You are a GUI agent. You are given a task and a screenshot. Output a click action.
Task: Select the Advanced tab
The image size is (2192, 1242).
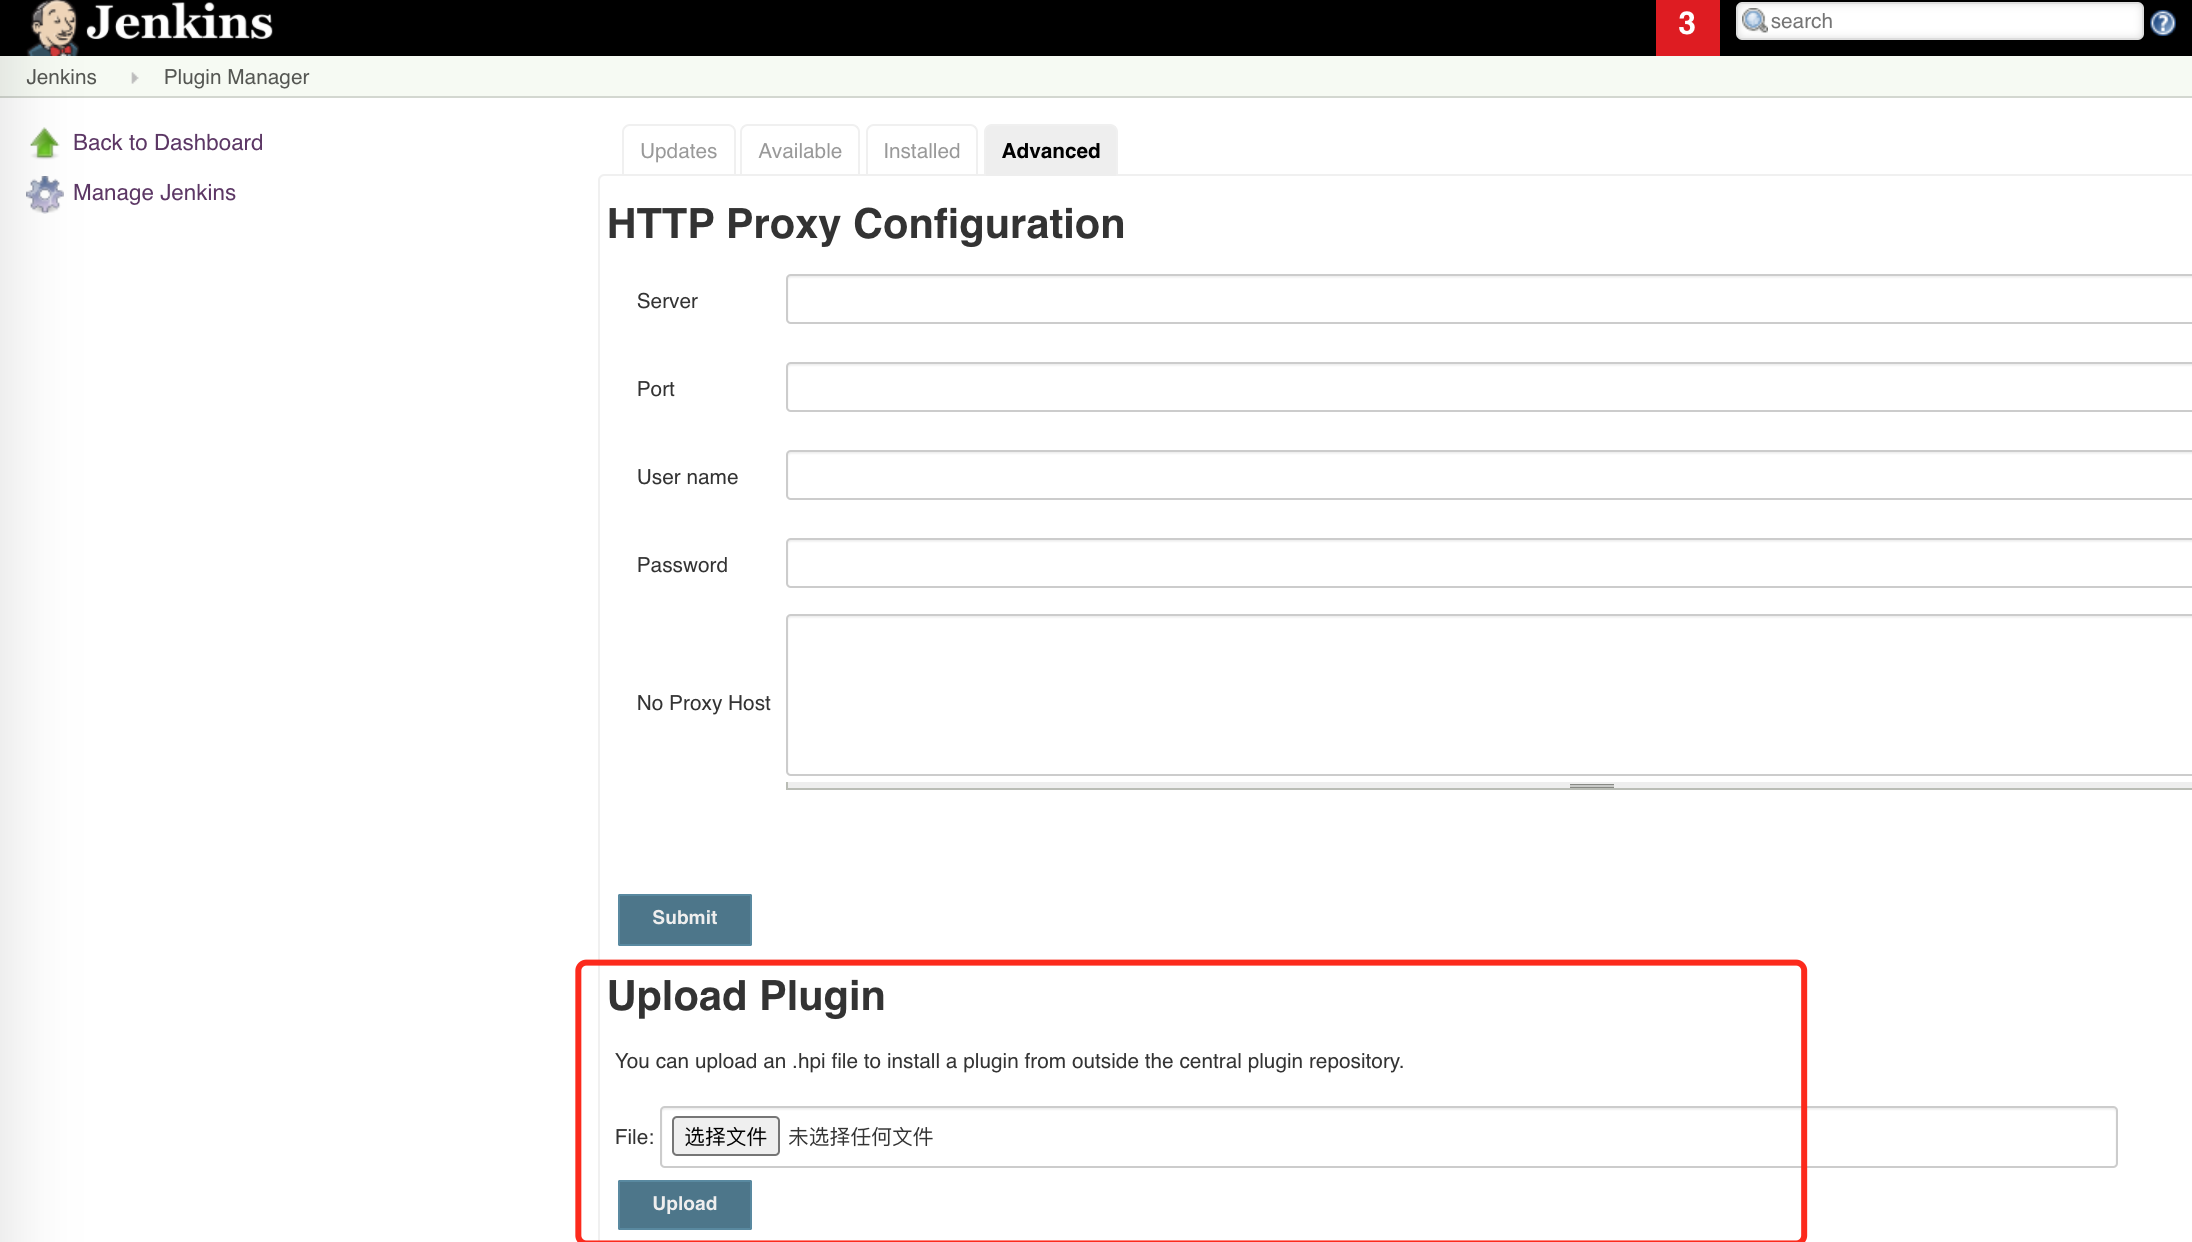pos(1051,151)
